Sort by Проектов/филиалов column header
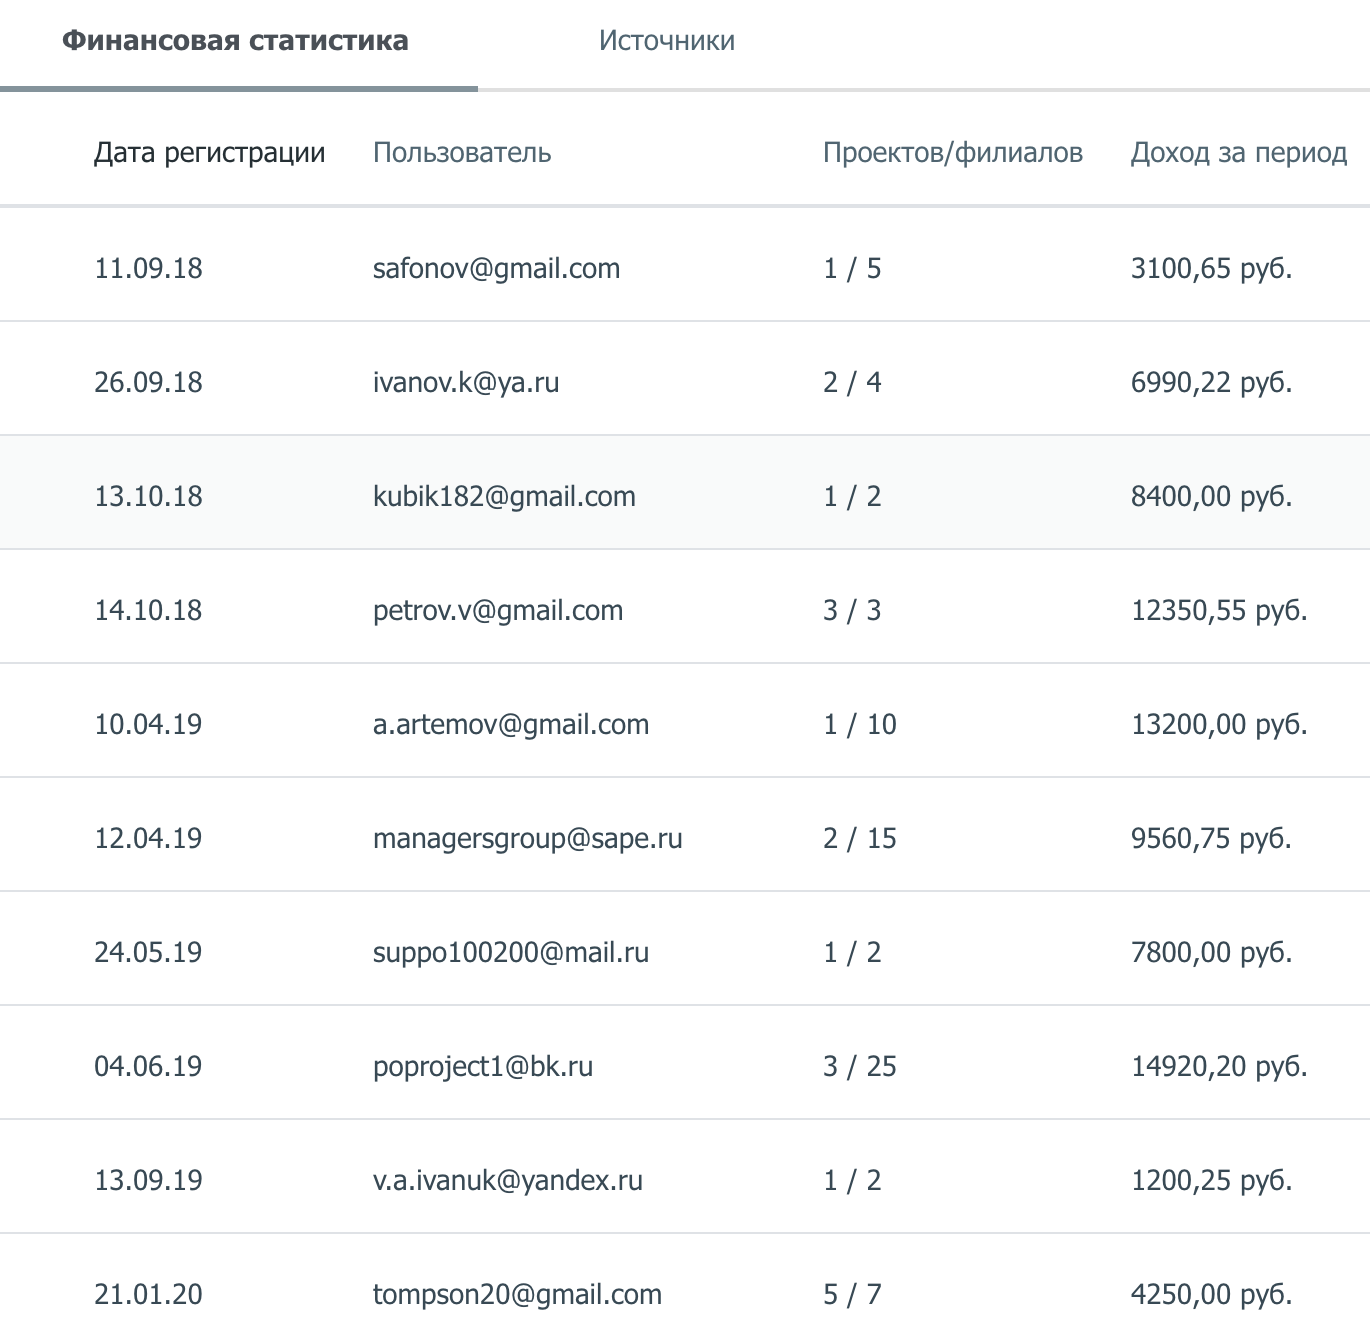Viewport: 1370px width, 1342px height. pos(952,153)
